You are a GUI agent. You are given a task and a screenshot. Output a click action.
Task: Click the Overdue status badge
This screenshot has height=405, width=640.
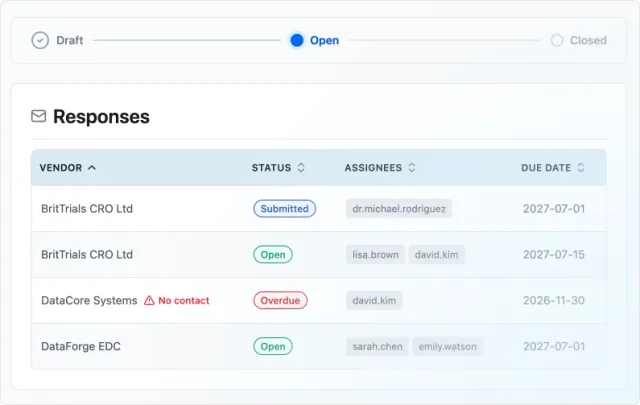pos(280,300)
